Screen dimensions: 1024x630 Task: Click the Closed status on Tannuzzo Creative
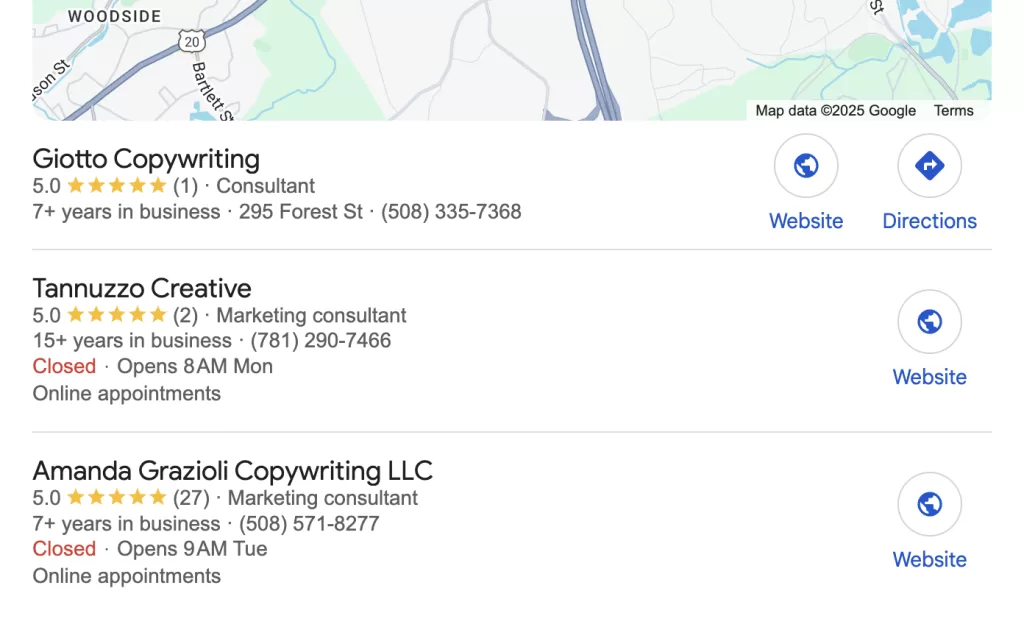pyautogui.click(x=64, y=366)
